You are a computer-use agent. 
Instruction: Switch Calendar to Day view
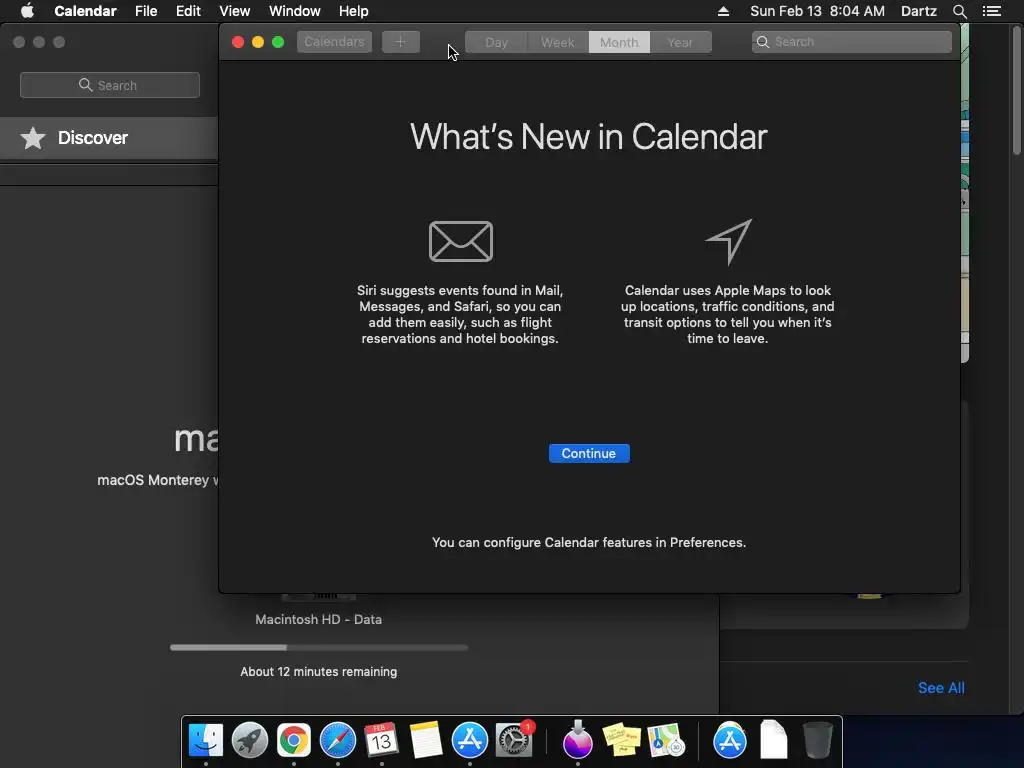pos(496,42)
